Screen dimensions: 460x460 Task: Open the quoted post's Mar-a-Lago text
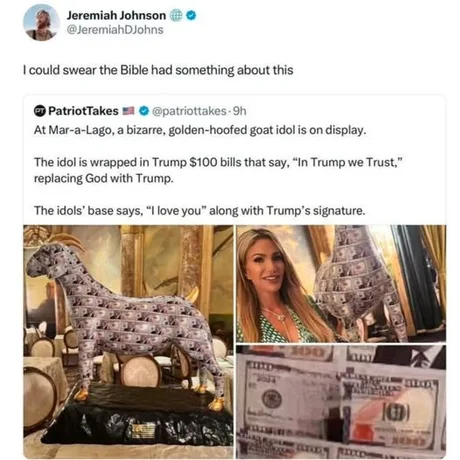point(200,130)
